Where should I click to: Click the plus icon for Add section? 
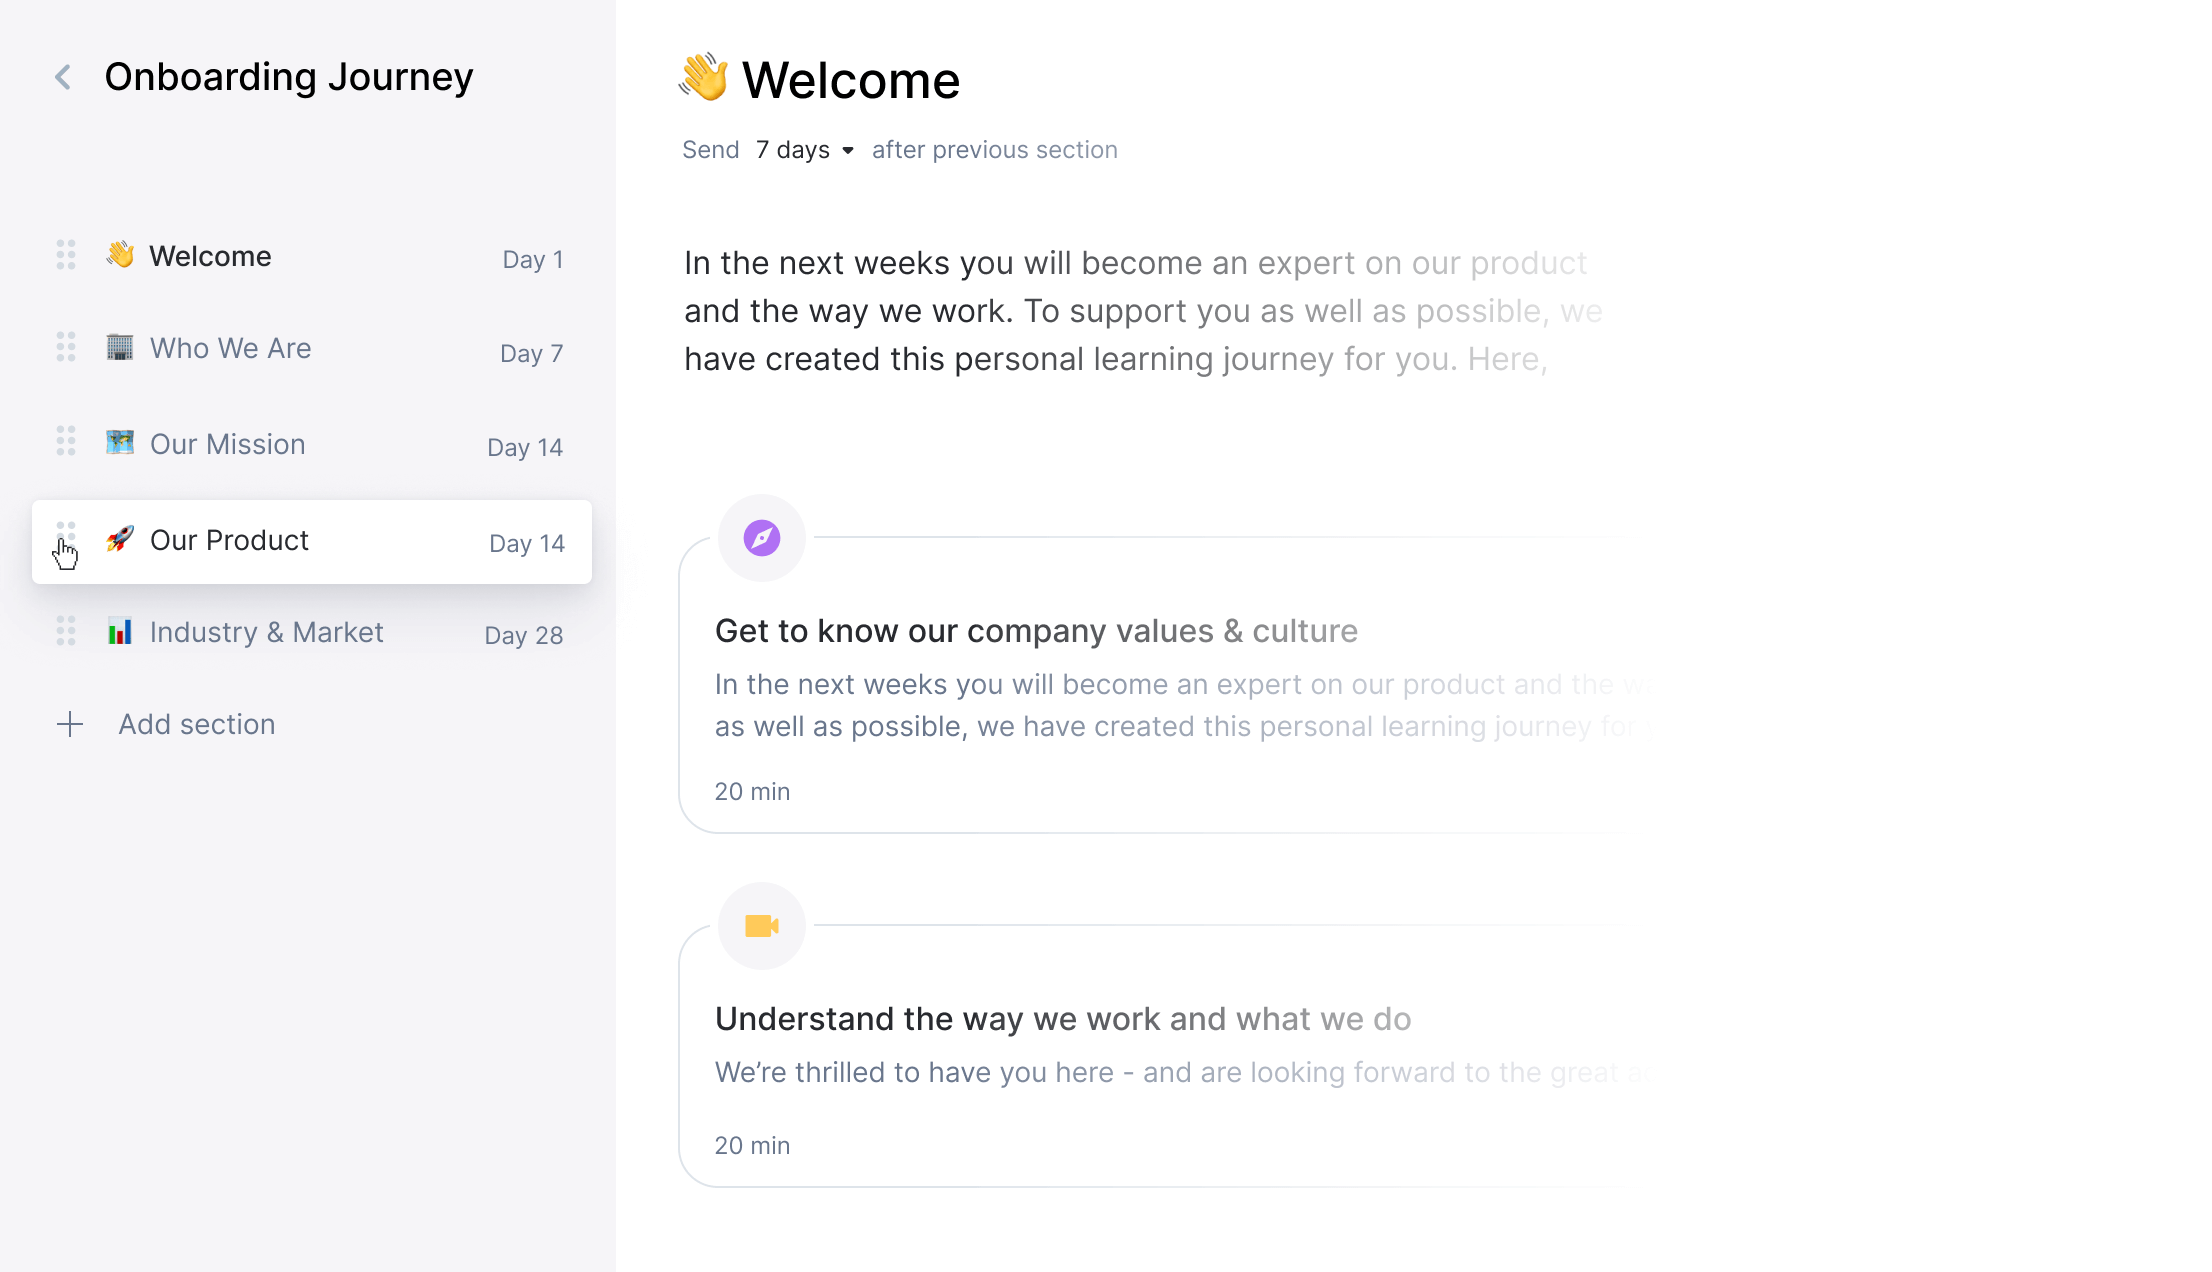(70, 724)
